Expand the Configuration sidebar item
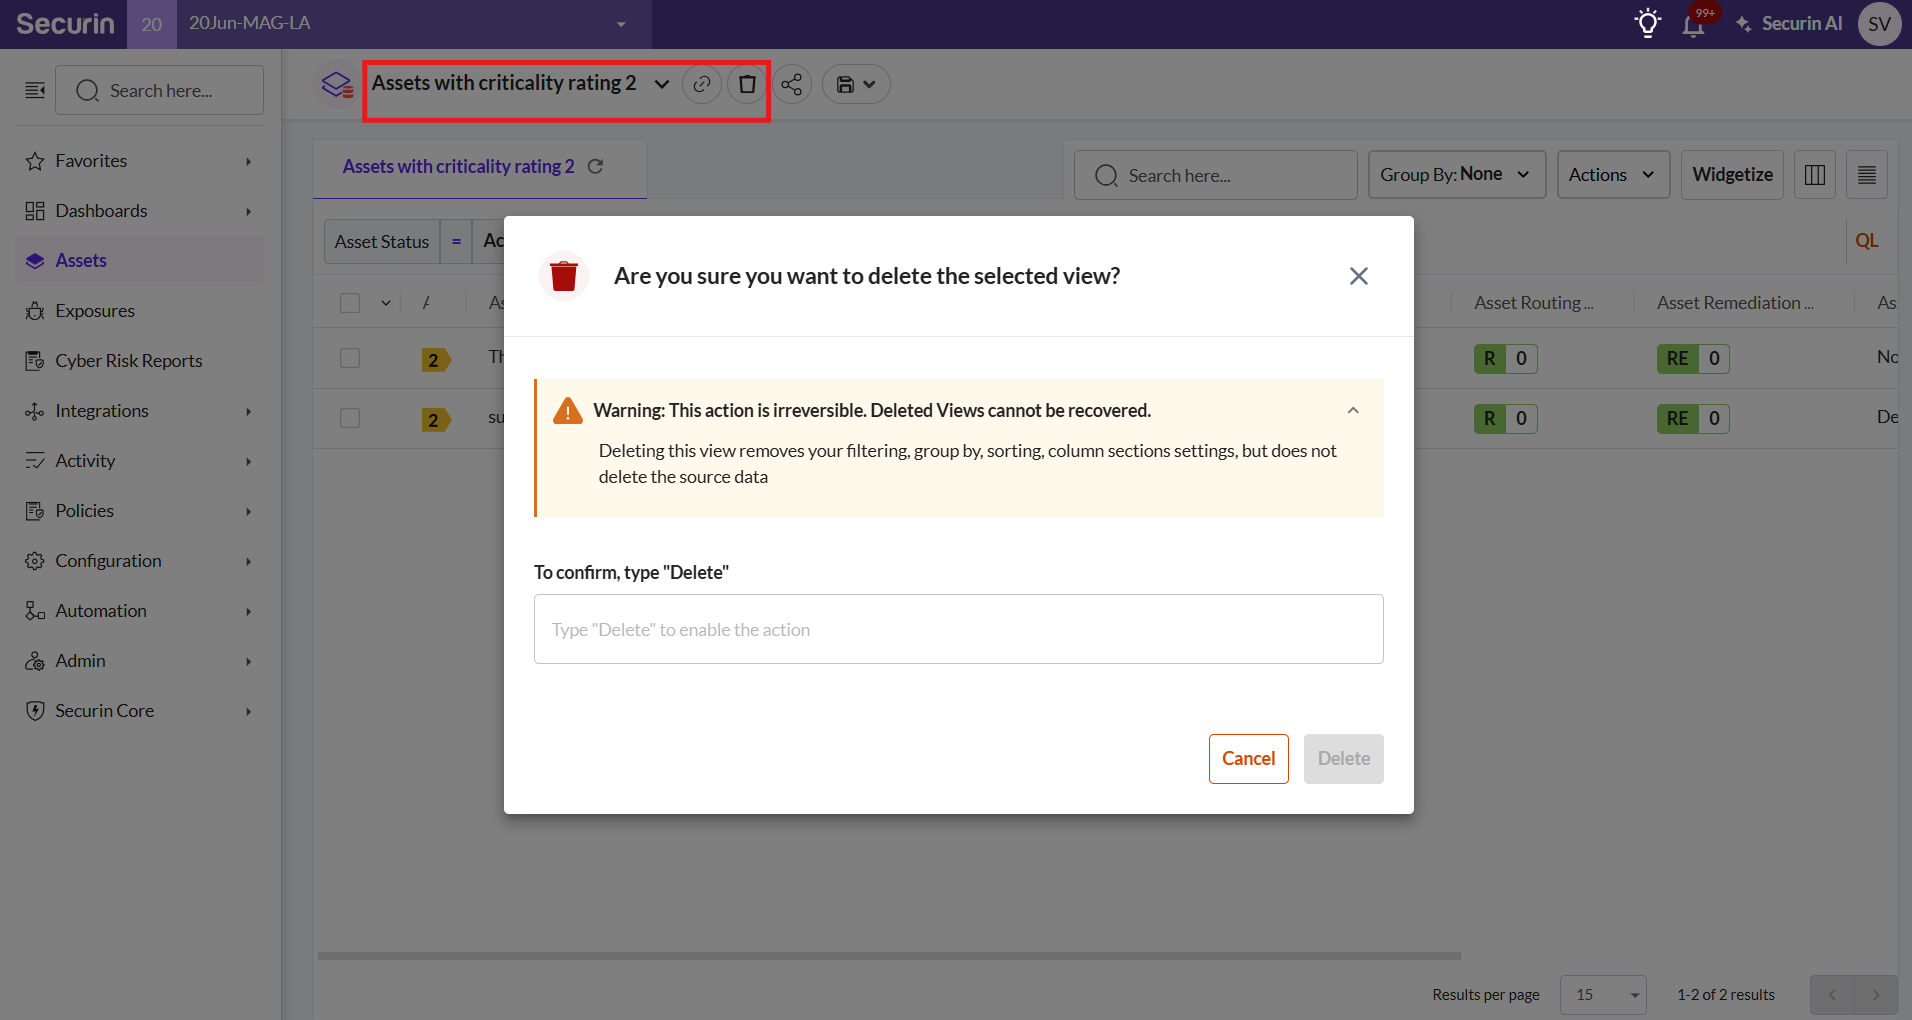This screenshot has width=1912, height=1020. [140, 561]
